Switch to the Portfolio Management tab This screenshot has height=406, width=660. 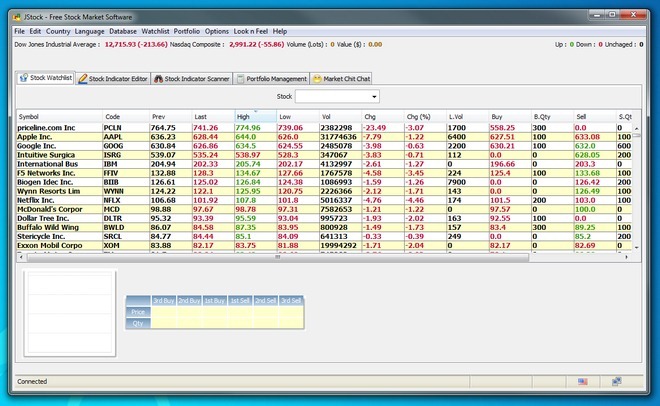272,79
